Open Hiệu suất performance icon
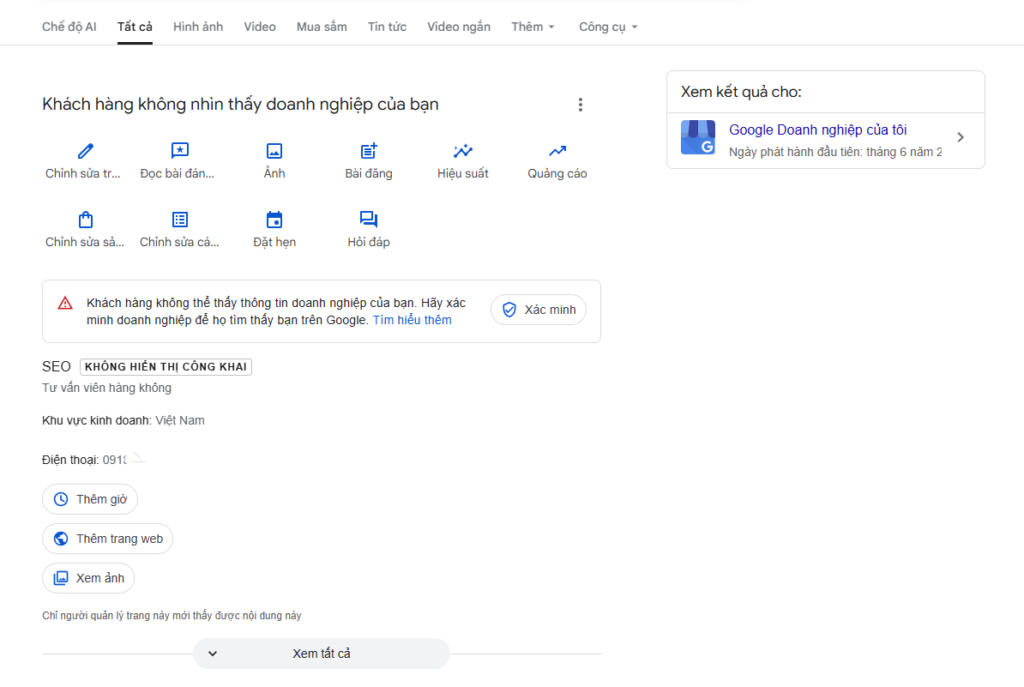Viewport: 1024px width, 687px height. click(x=462, y=151)
